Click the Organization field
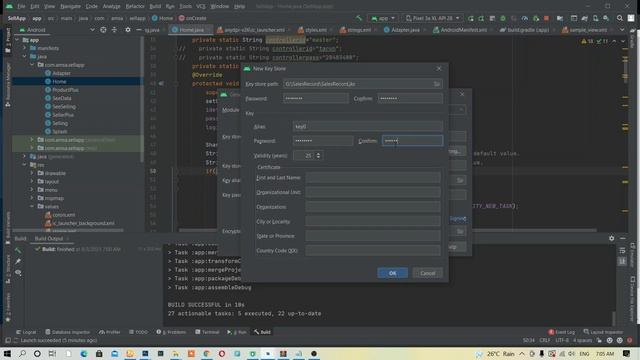The height and width of the screenshot is (360, 640). pos(373,207)
